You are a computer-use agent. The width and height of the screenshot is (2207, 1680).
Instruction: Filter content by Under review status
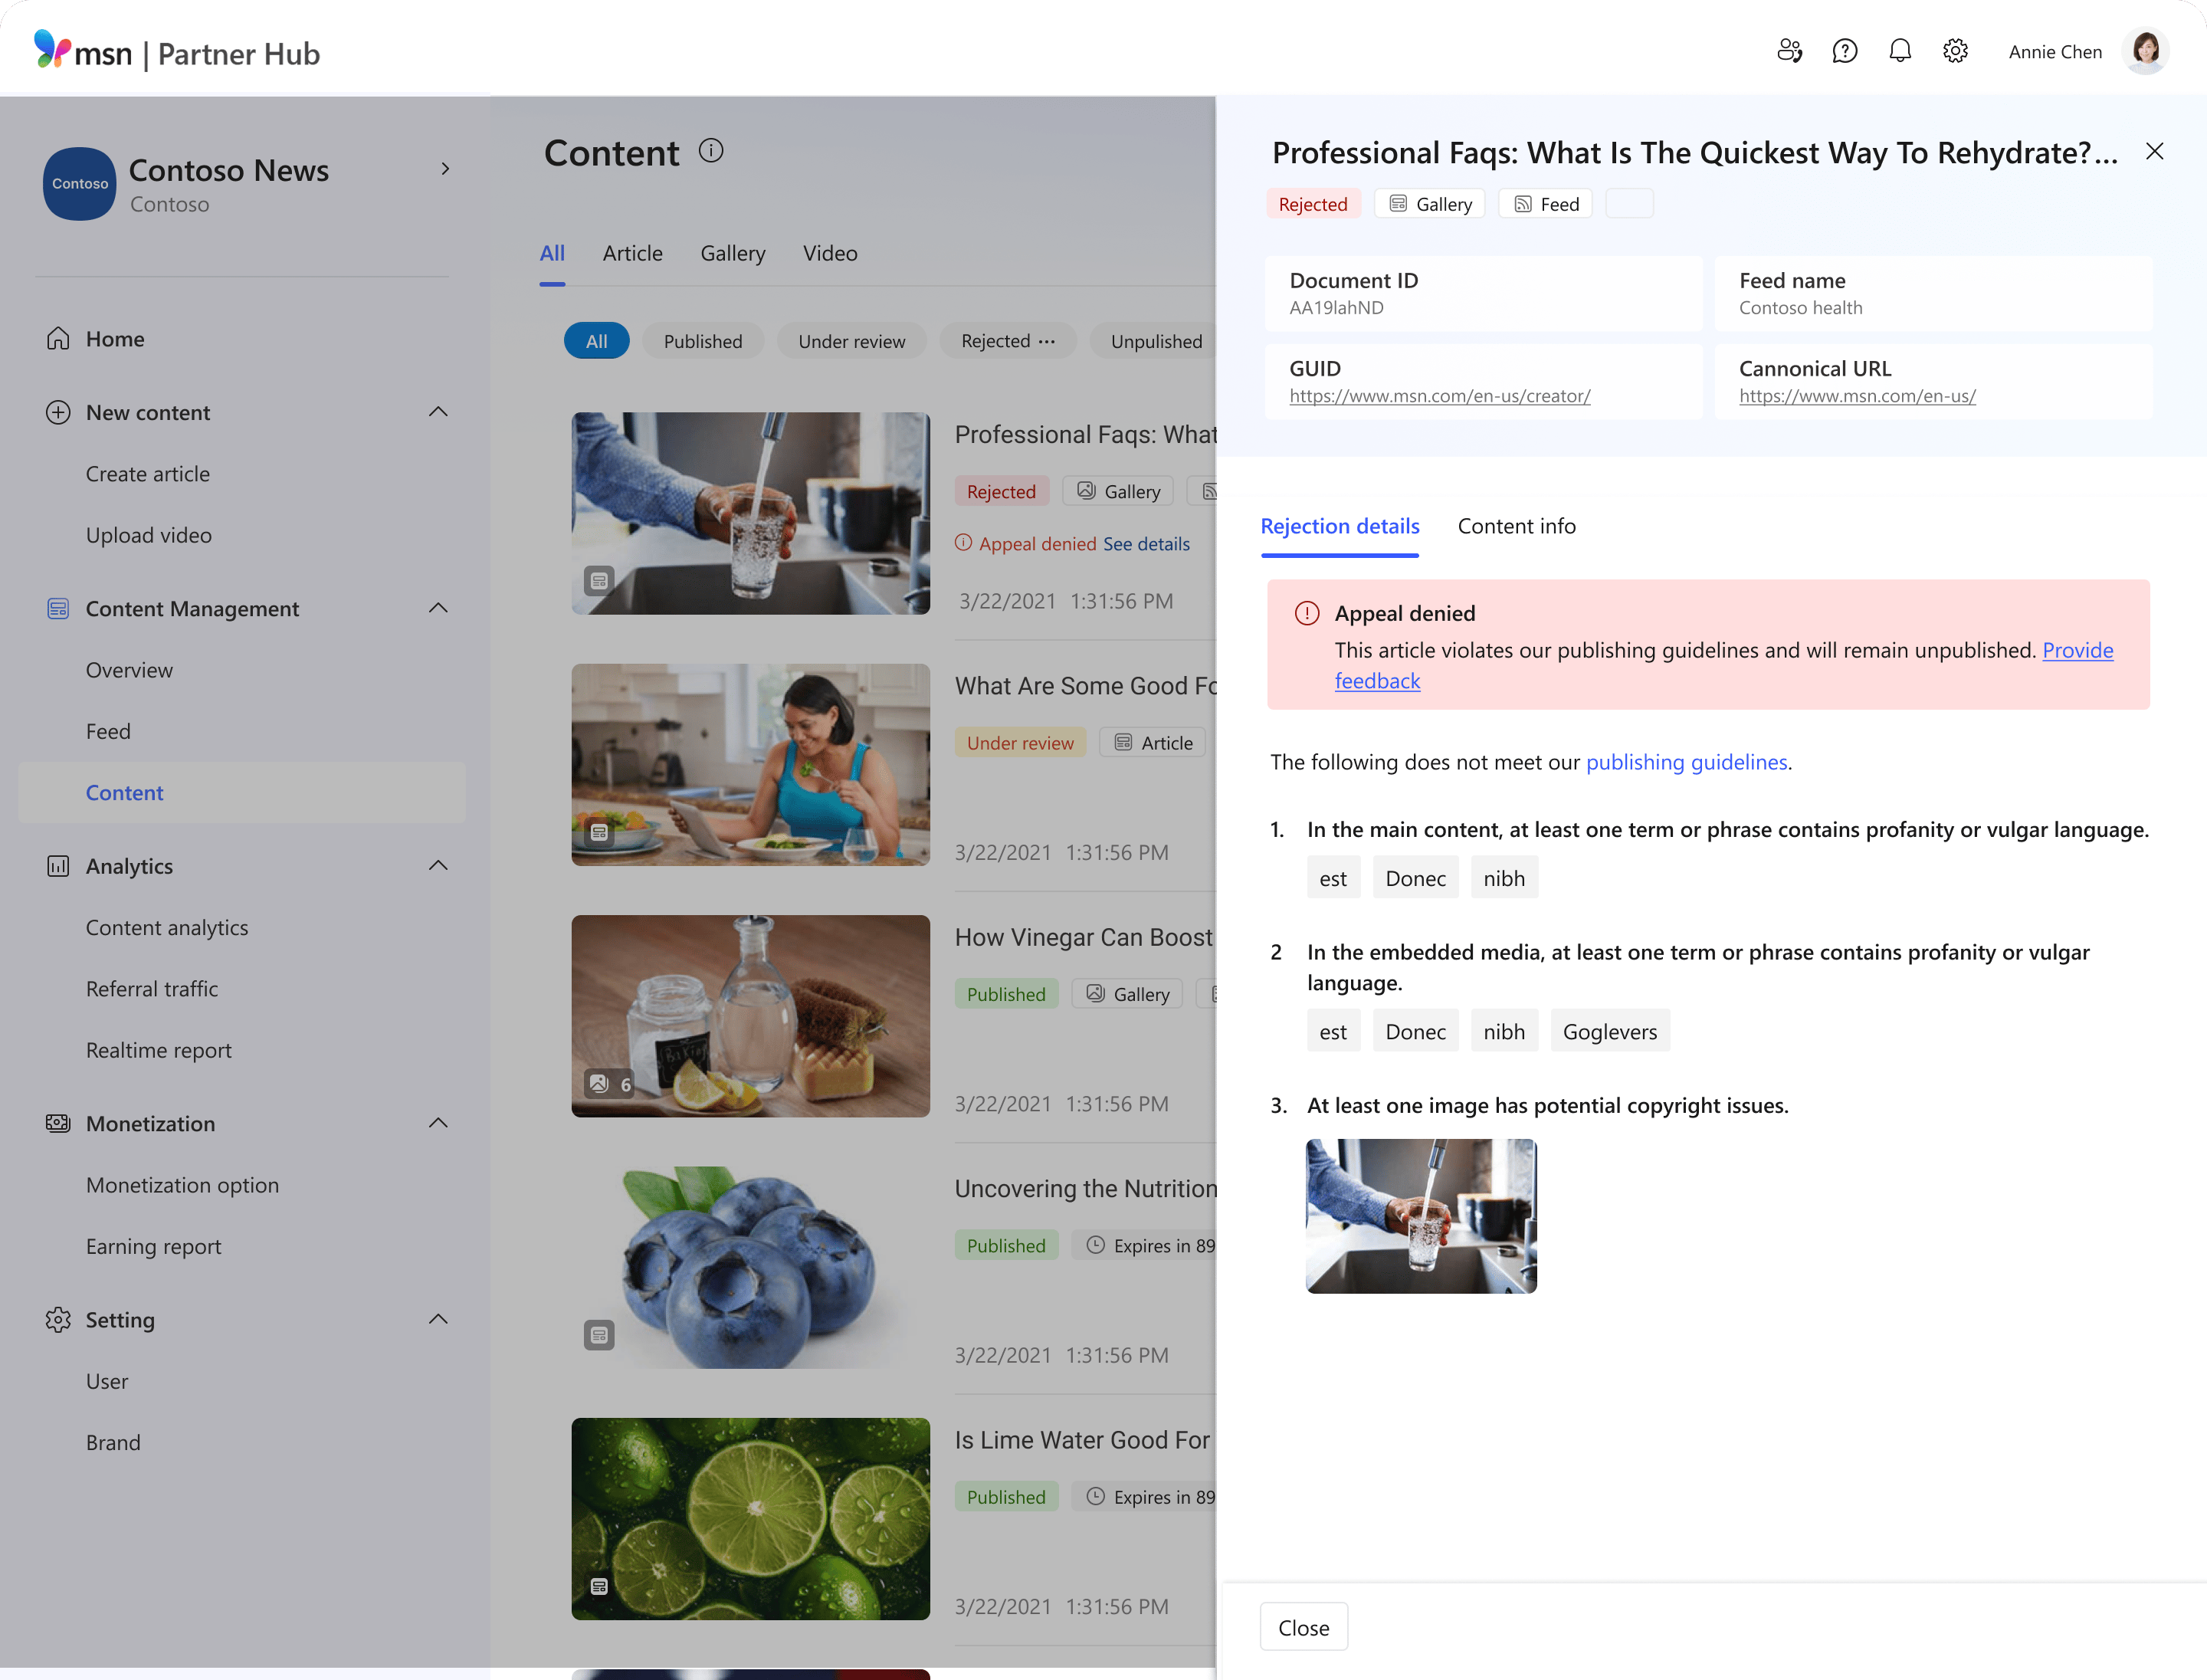[851, 341]
